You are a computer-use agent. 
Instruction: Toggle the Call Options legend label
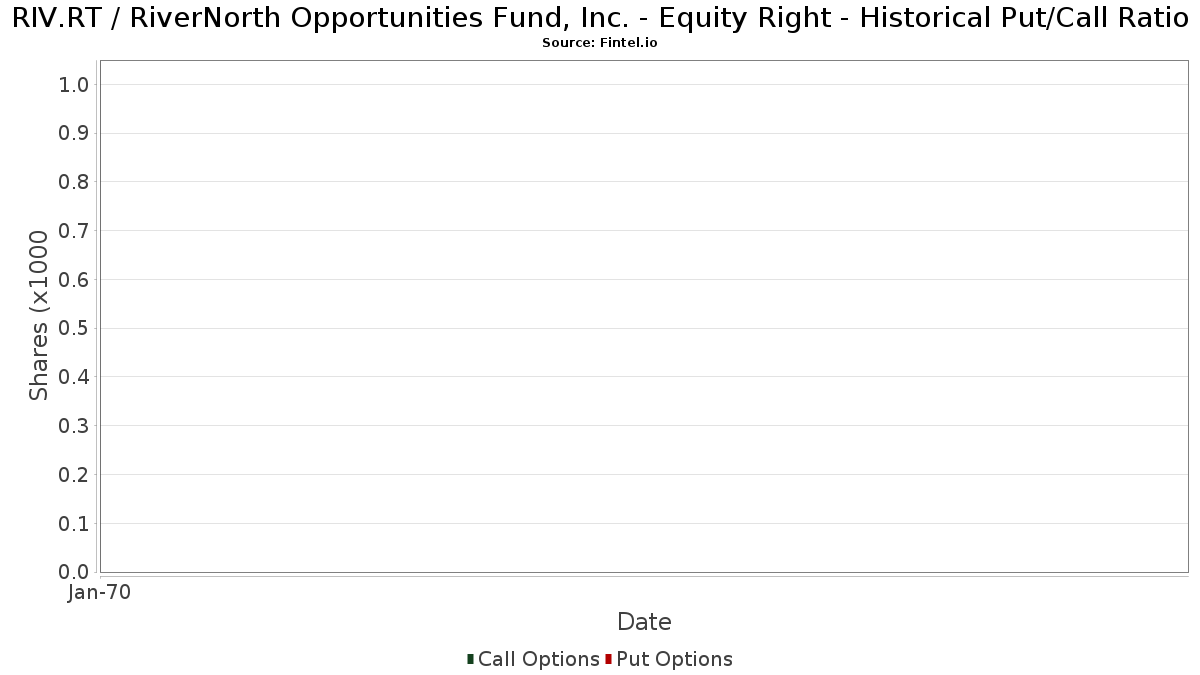(538, 659)
